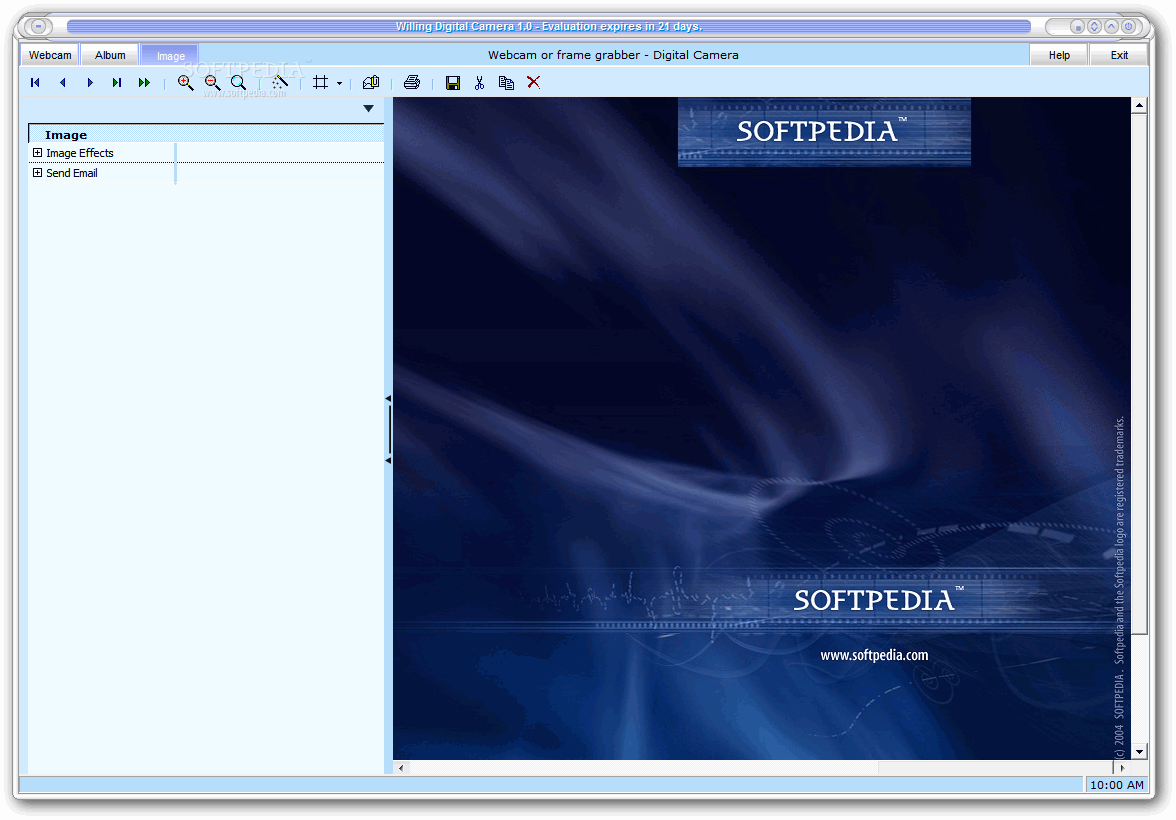Click the displayed Softpedia image preview
The width and height of the screenshot is (1176, 820).
click(761, 428)
